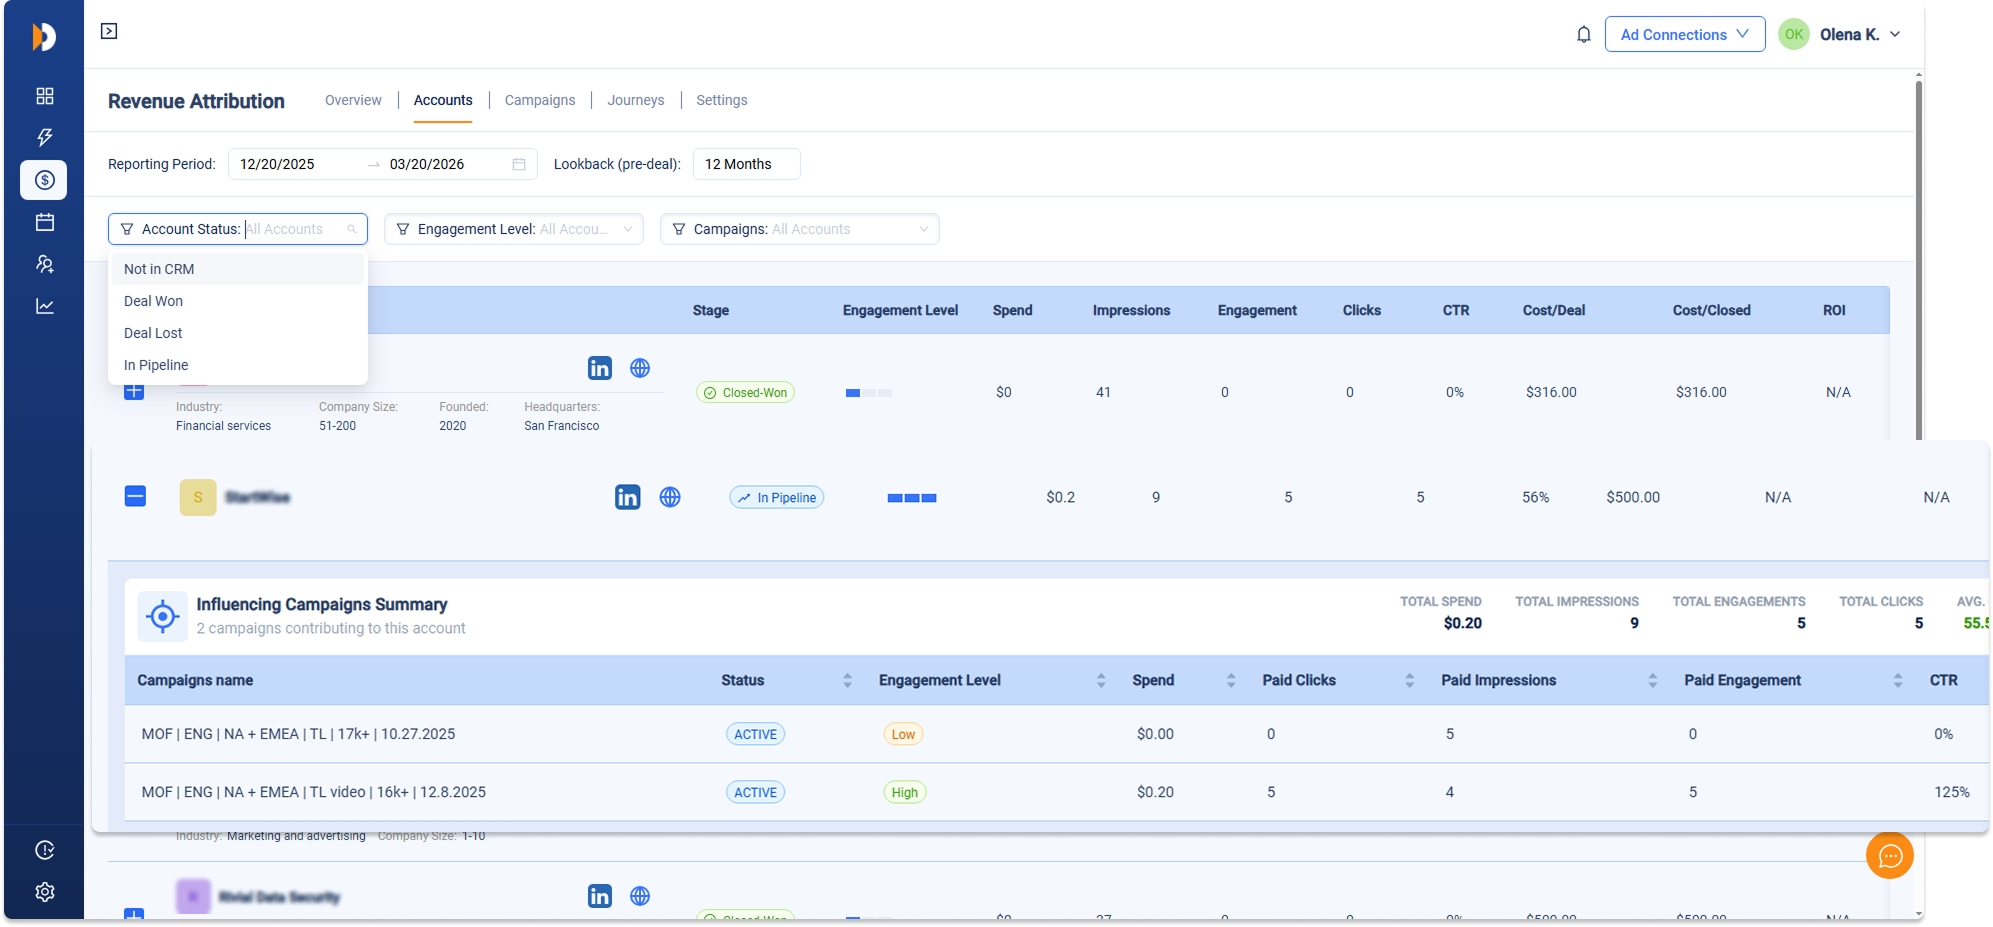This screenshot has height=927, width=1993.
Task: Collapse the expanded In Pipeline account row
Action: [x=135, y=496]
